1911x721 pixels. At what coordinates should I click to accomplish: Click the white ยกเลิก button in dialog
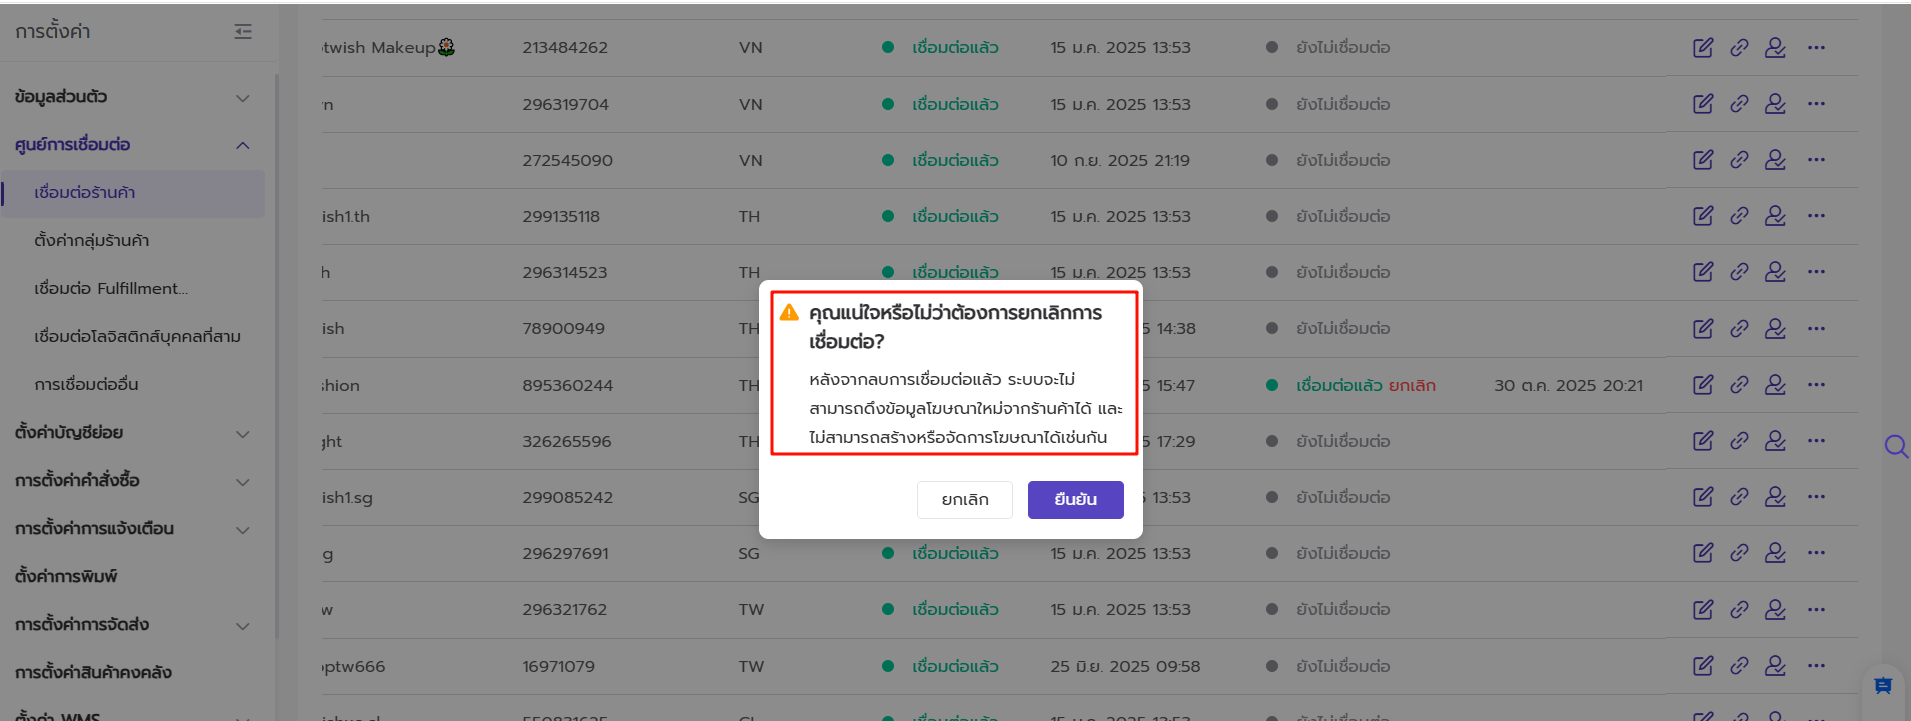964,500
